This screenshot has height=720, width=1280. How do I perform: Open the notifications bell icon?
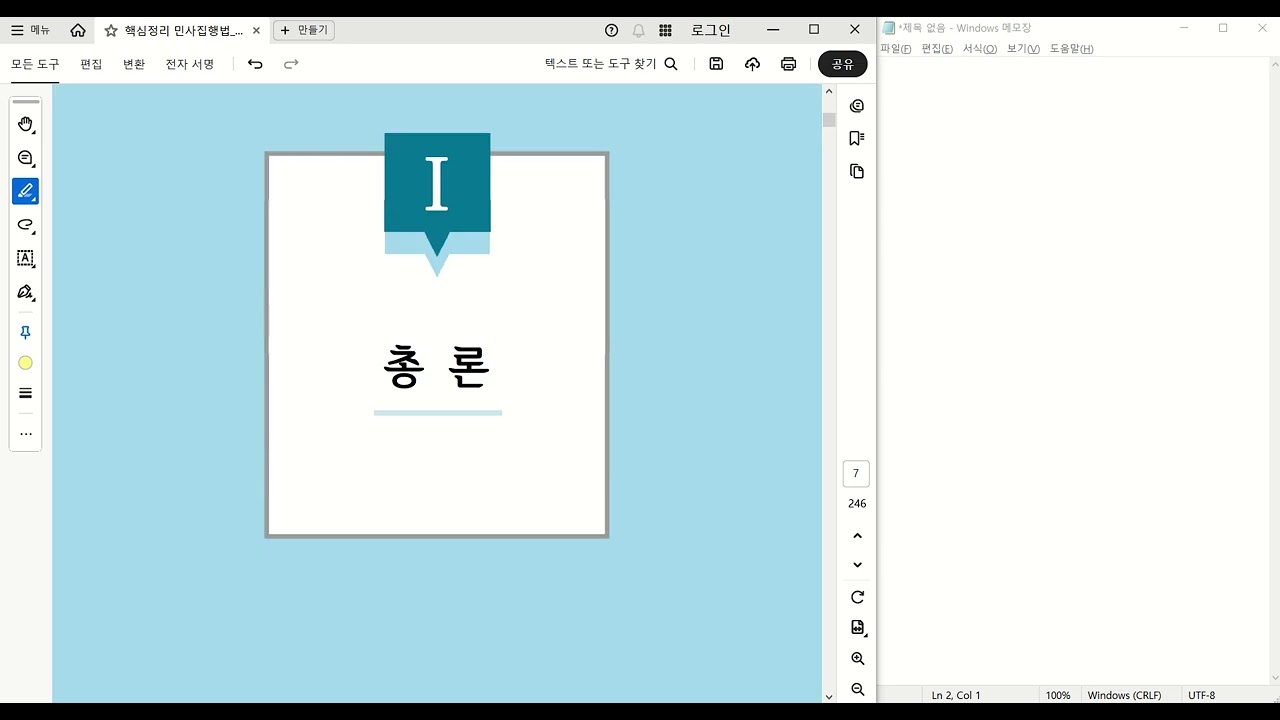(638, 30)
